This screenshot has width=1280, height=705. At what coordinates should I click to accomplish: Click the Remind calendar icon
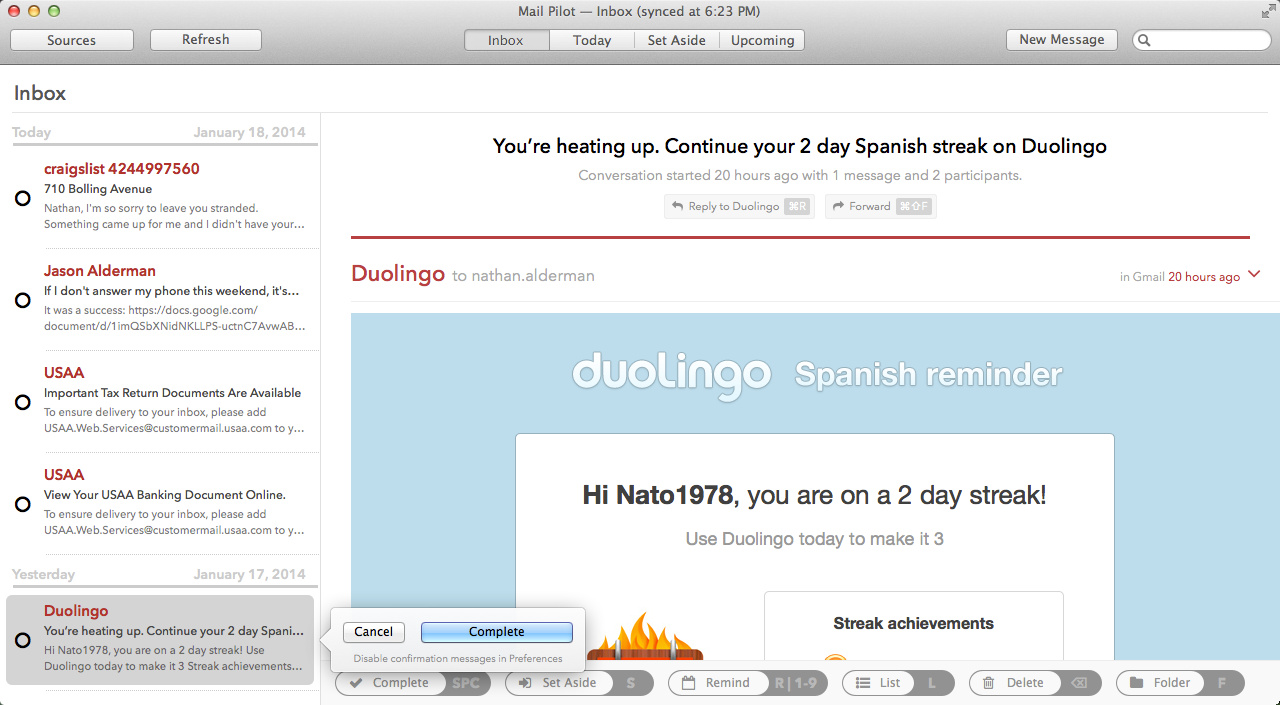click(x=688, y=683)
